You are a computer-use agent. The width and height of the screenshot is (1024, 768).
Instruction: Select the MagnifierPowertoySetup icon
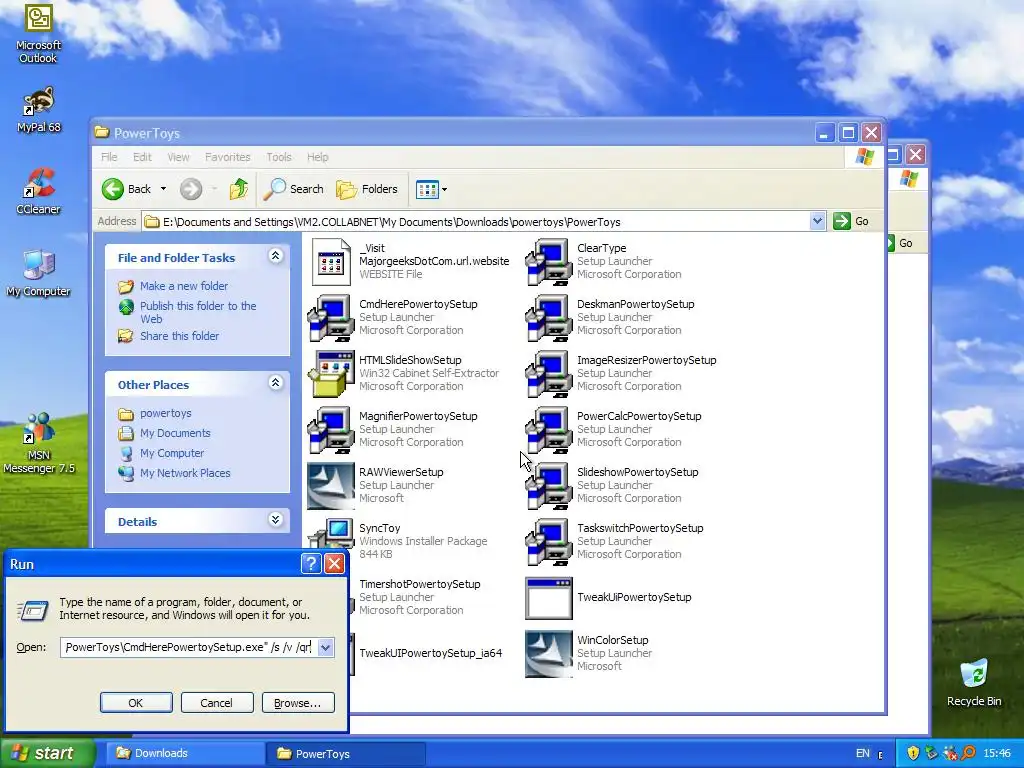click(331, 430)
